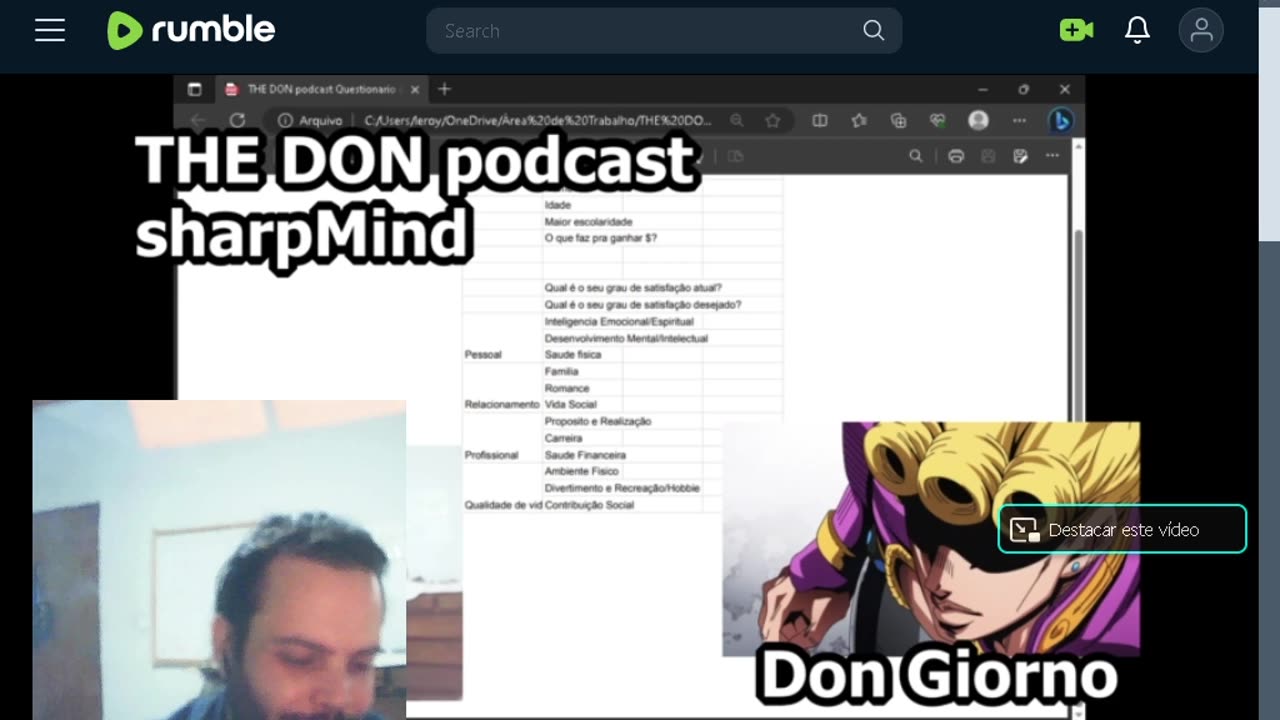Click the 'Familia' cell
The width and height of the screenshot is (1280, 720).
point(562,371)
